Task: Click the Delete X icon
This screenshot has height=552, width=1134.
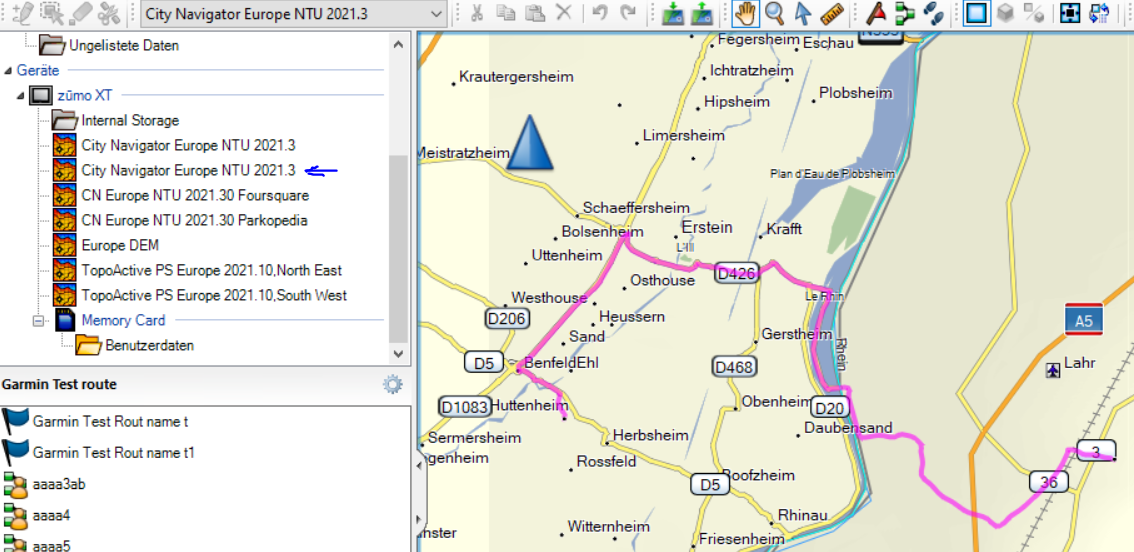Action: coord(563,13)
